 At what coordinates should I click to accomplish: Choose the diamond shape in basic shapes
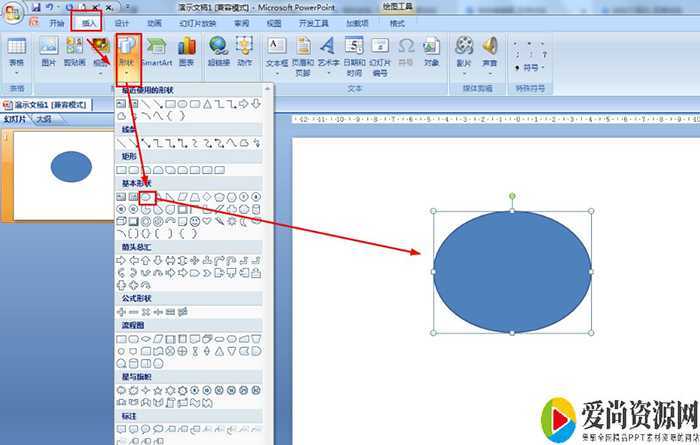click(x=207, y=197)
